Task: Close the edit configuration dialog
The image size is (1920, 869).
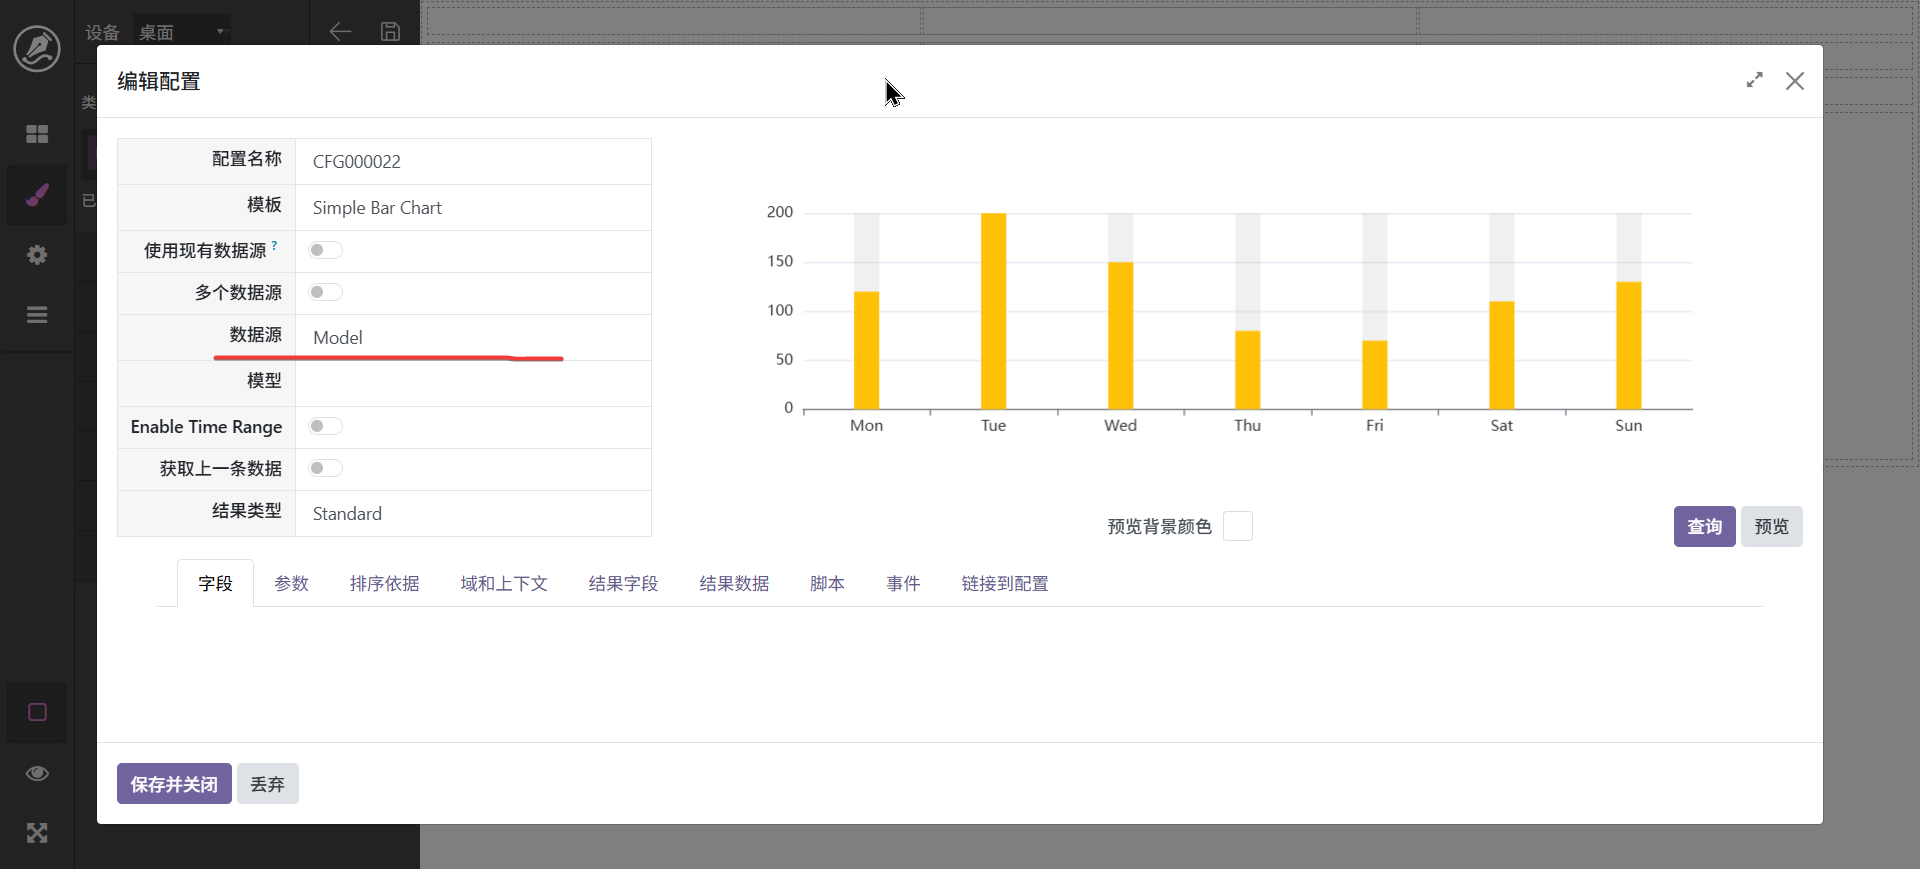Action: (1795, 81)
